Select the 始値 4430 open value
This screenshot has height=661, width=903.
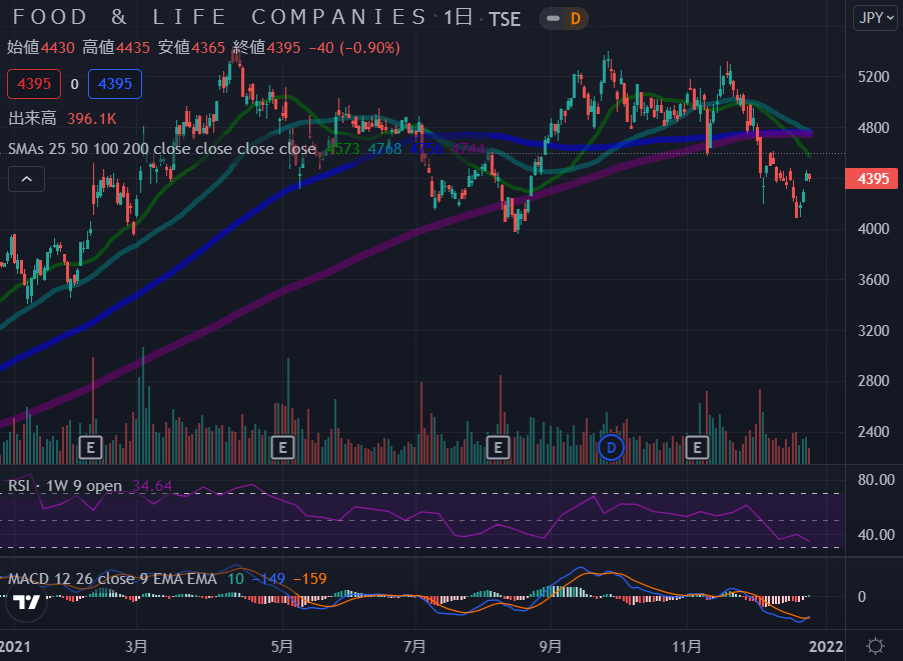point(41,47)
